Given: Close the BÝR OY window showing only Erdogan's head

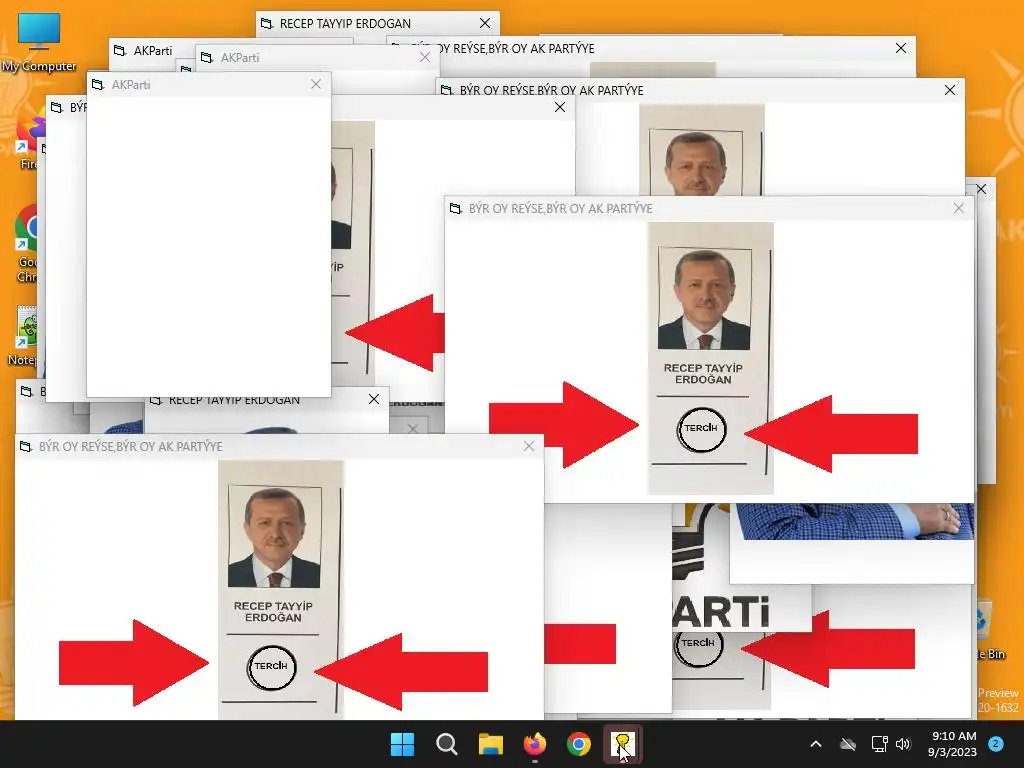Looking at the screenshot, I should tap(950, 90).
